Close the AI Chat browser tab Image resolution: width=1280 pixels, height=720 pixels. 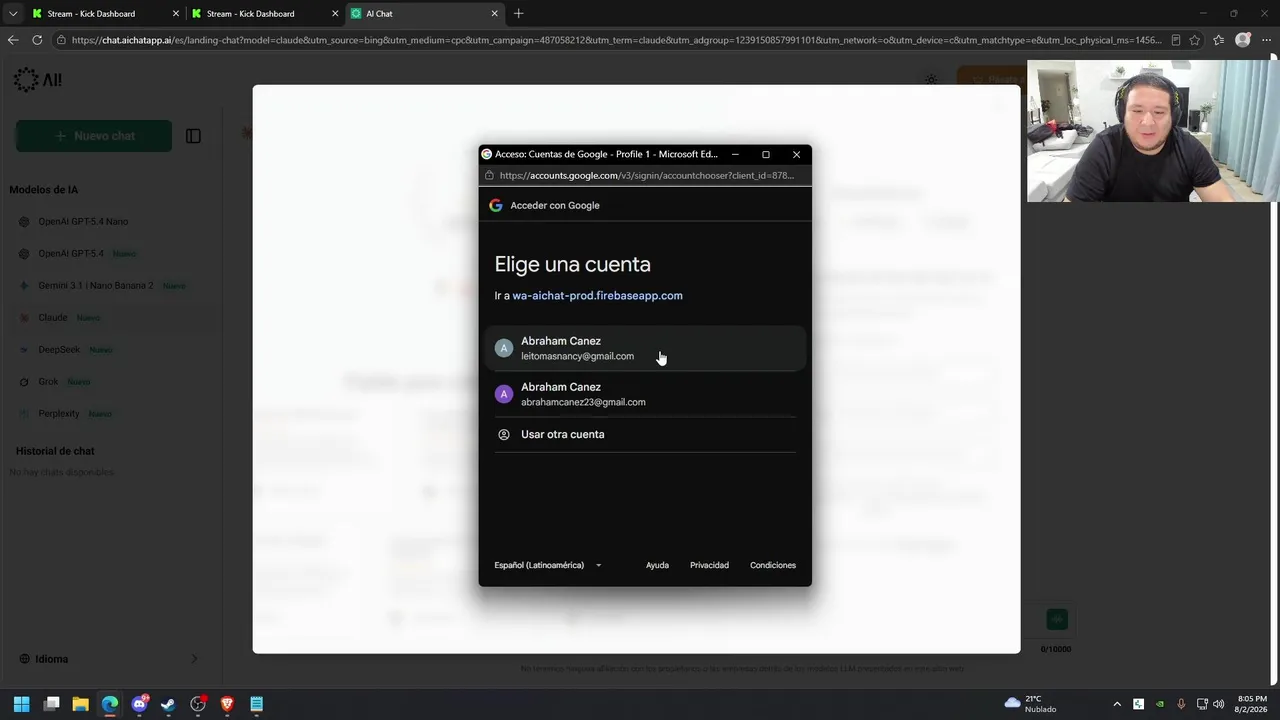[x=494, y=14]
